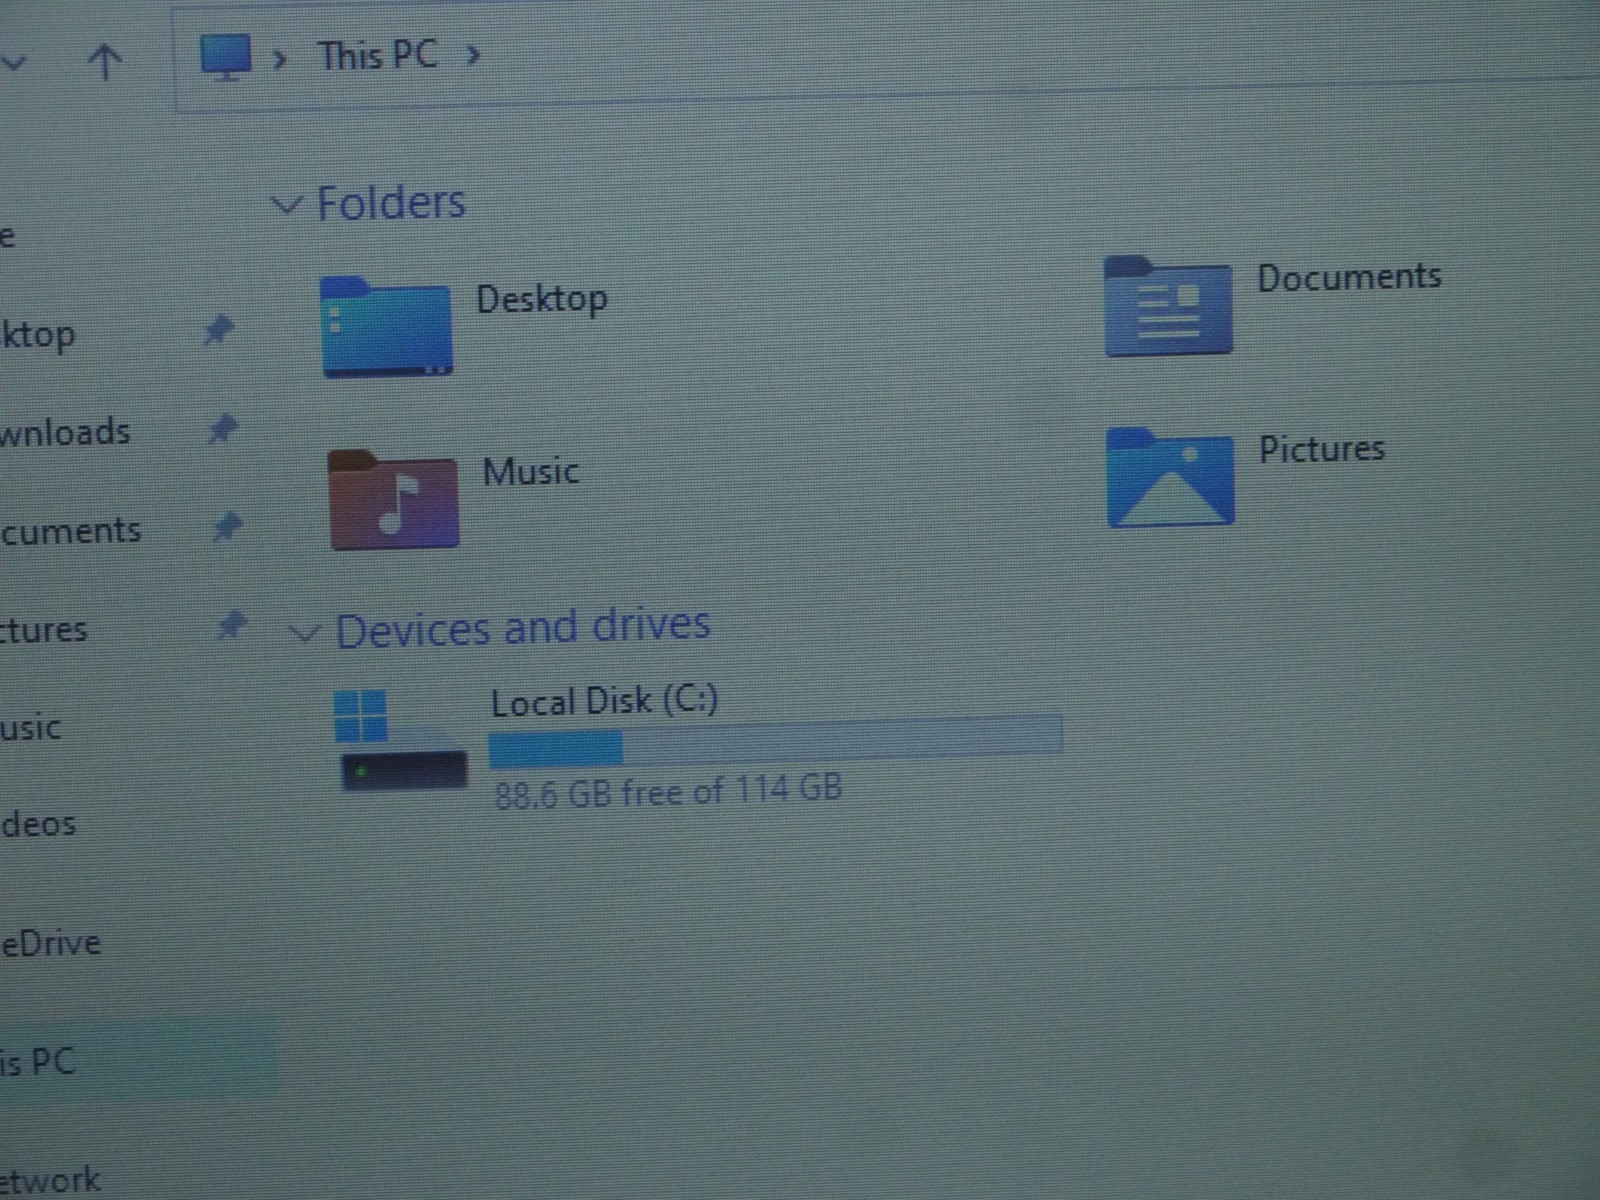Open OneDrive in the navigation pane

(50, 942)
